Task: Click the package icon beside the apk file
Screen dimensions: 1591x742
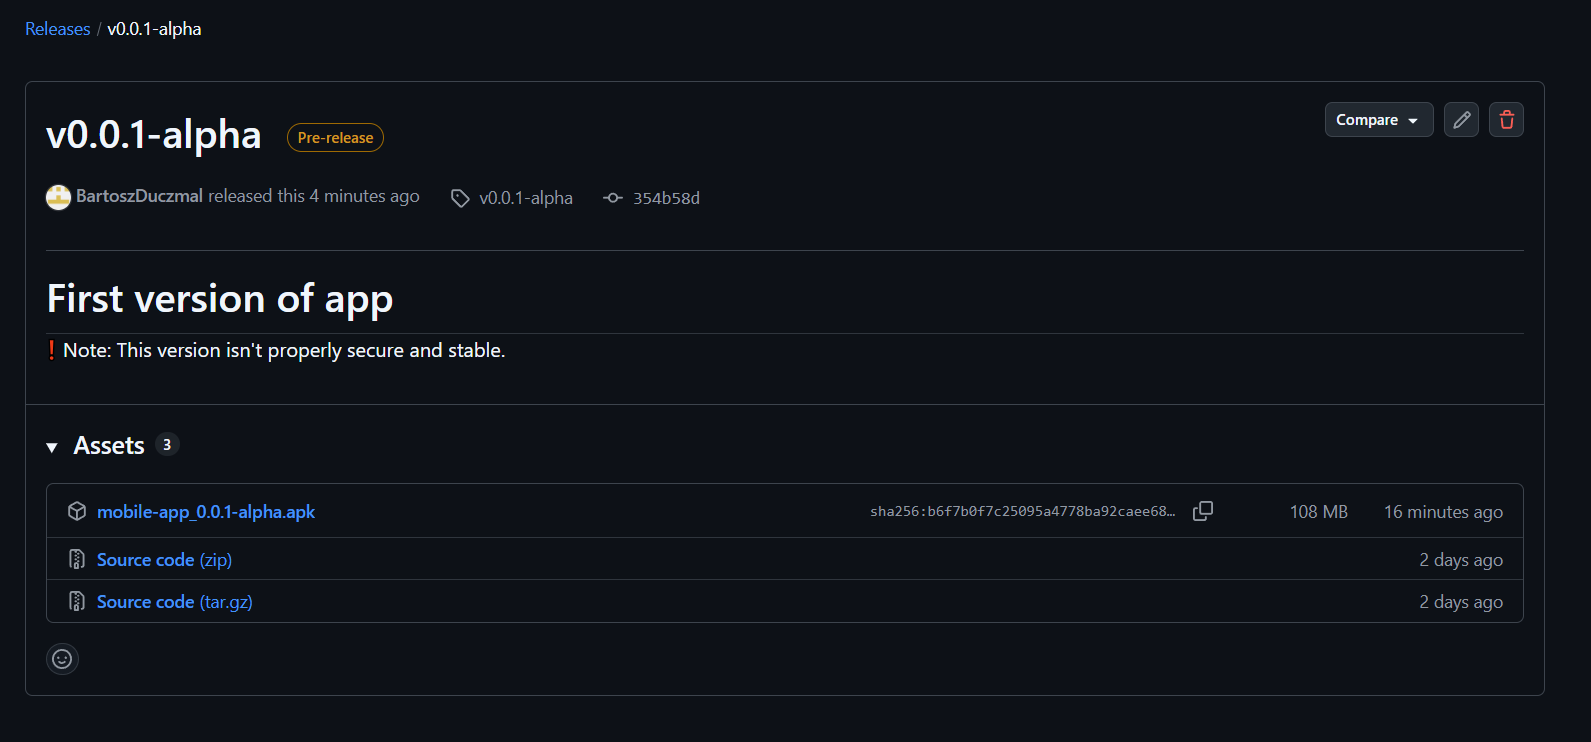Action: point(77,511)
